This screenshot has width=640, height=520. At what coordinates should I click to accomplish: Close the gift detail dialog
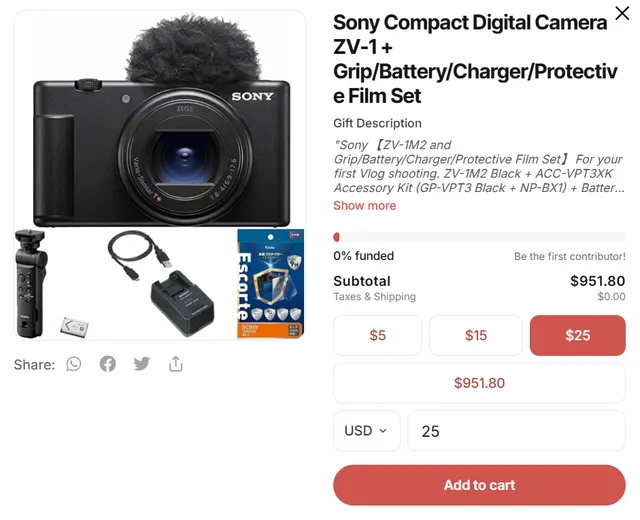621,16
